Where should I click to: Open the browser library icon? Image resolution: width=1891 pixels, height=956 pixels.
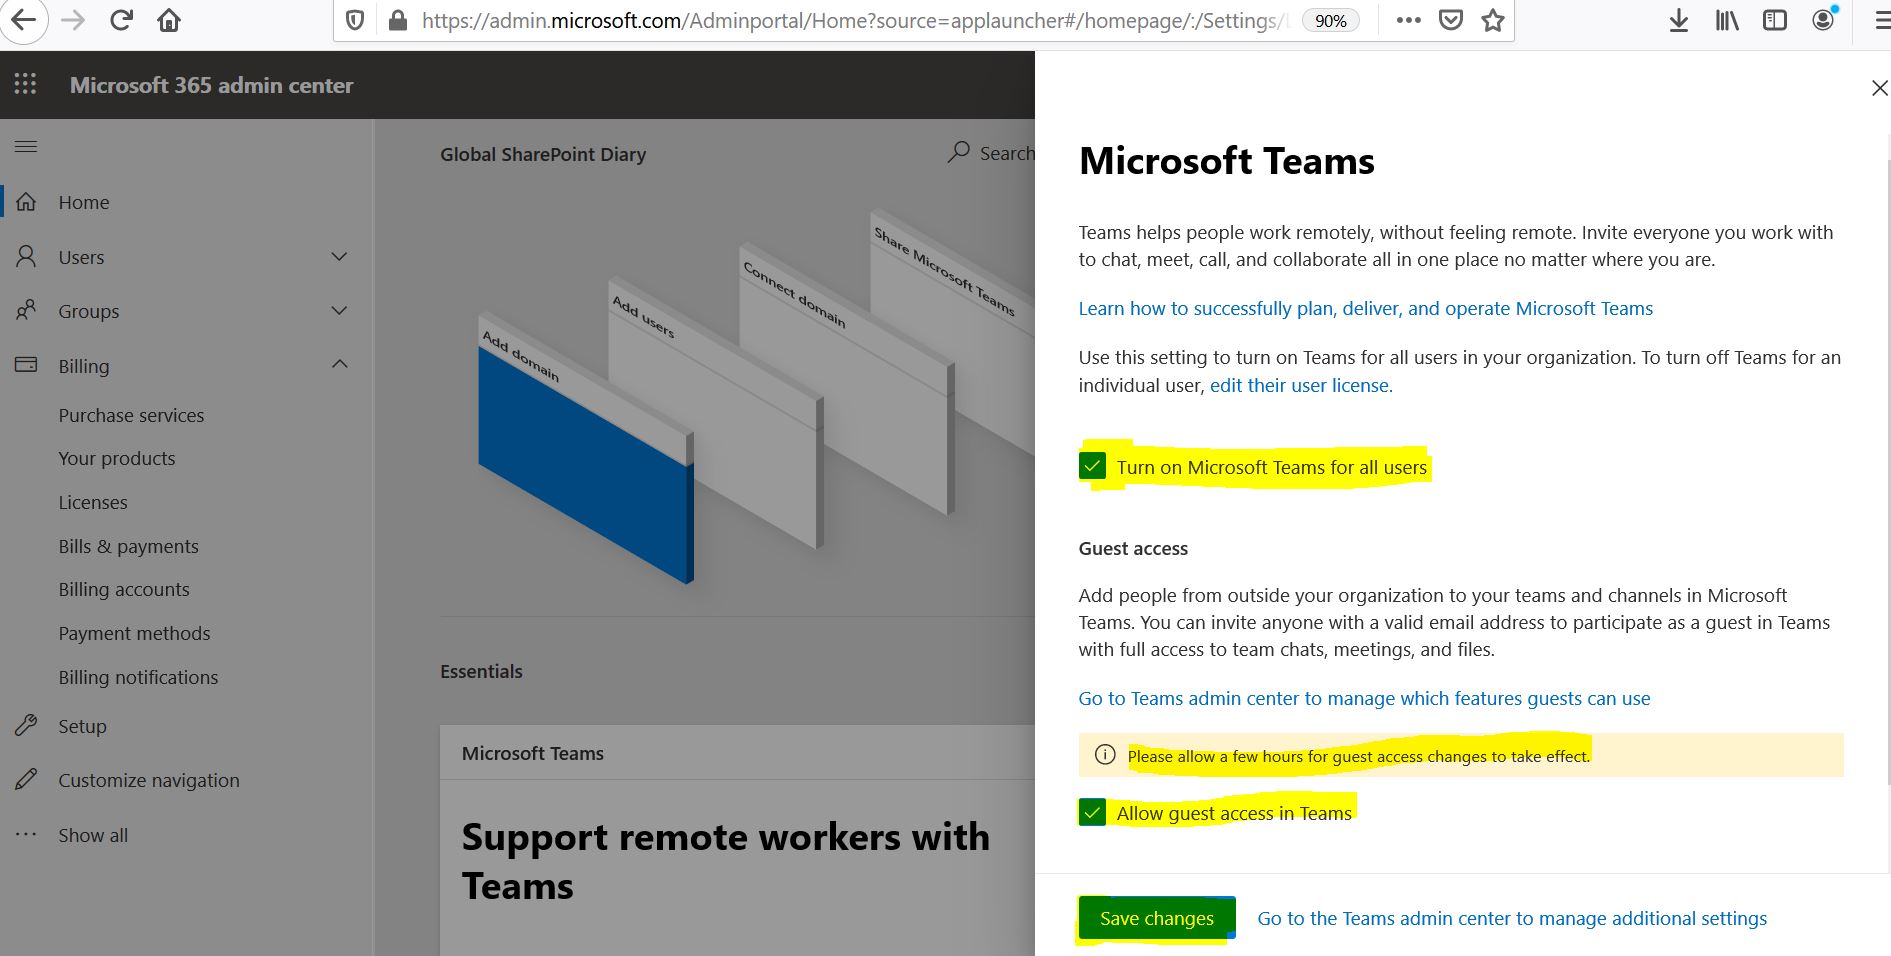(x=1727, y=20)
